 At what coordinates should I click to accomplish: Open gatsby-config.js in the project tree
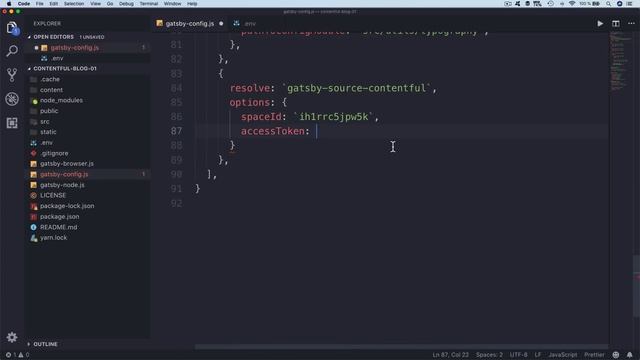(x=64, y=174)
